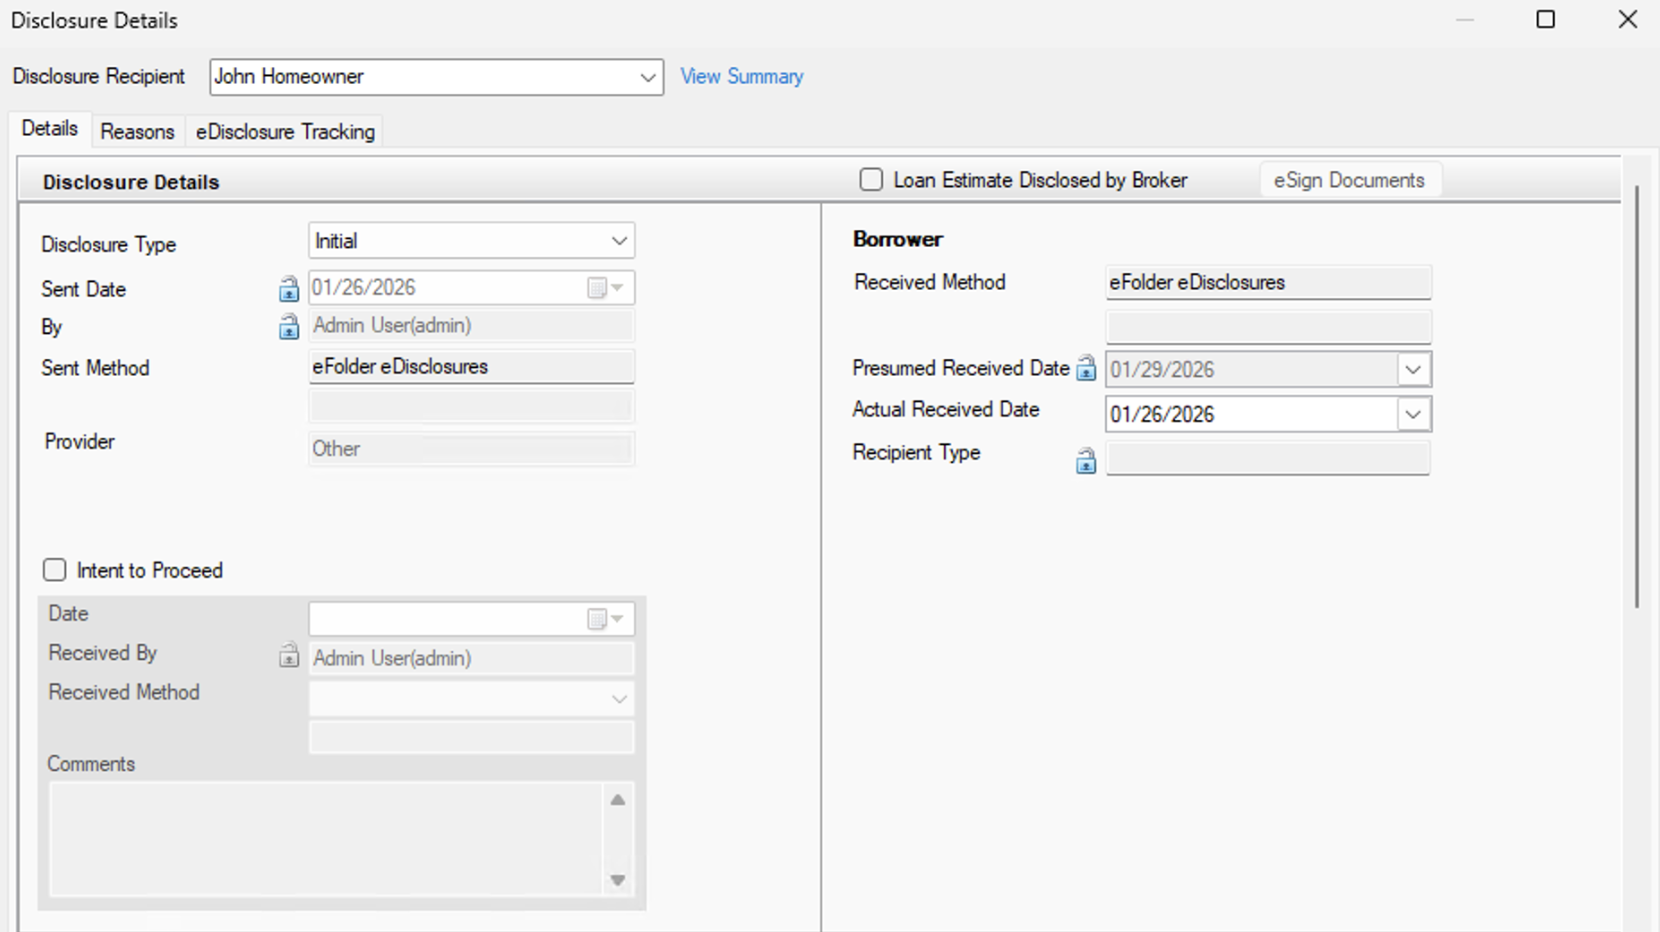Check Loan Estimate Disclosed by Broker
This screenshot has height=932, width=1660.
[871, 180]
